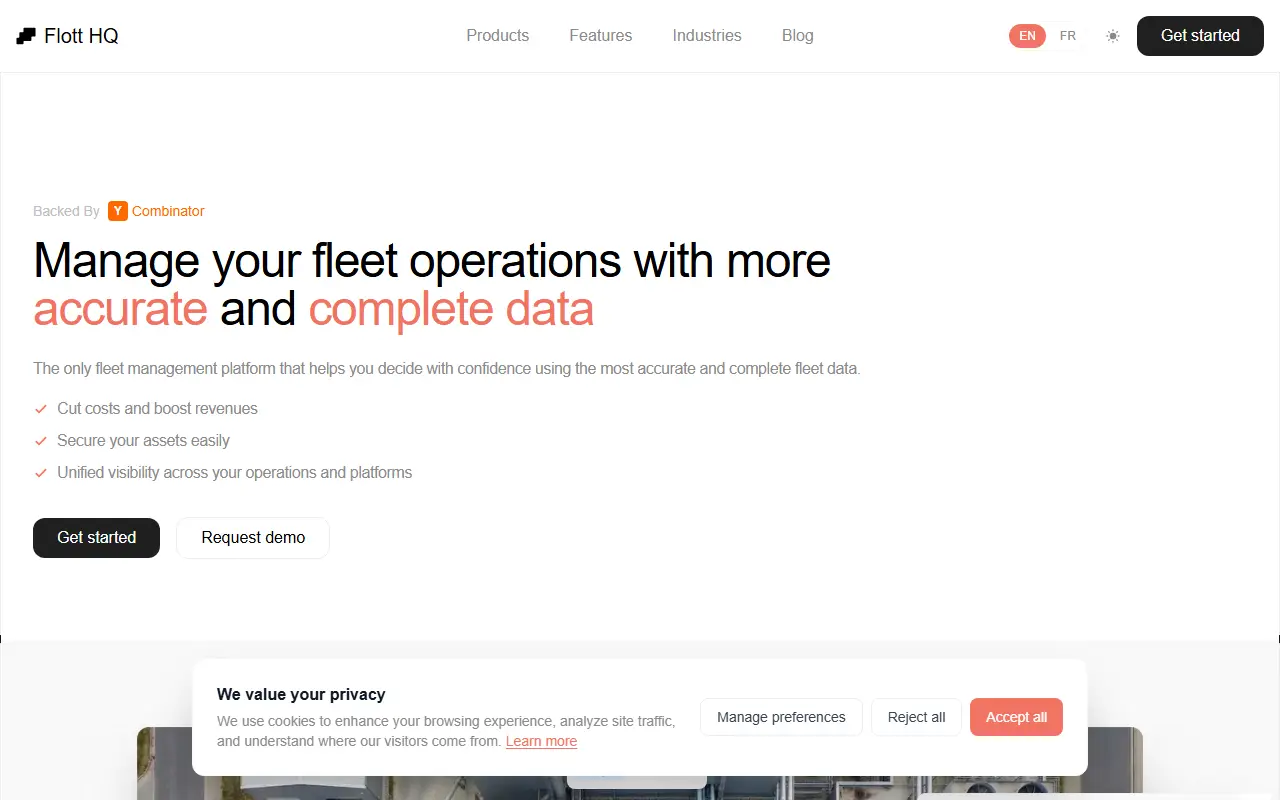Open Manage preferences for cookies
This screenshot has width=1280, height=800.
point(781,717)
